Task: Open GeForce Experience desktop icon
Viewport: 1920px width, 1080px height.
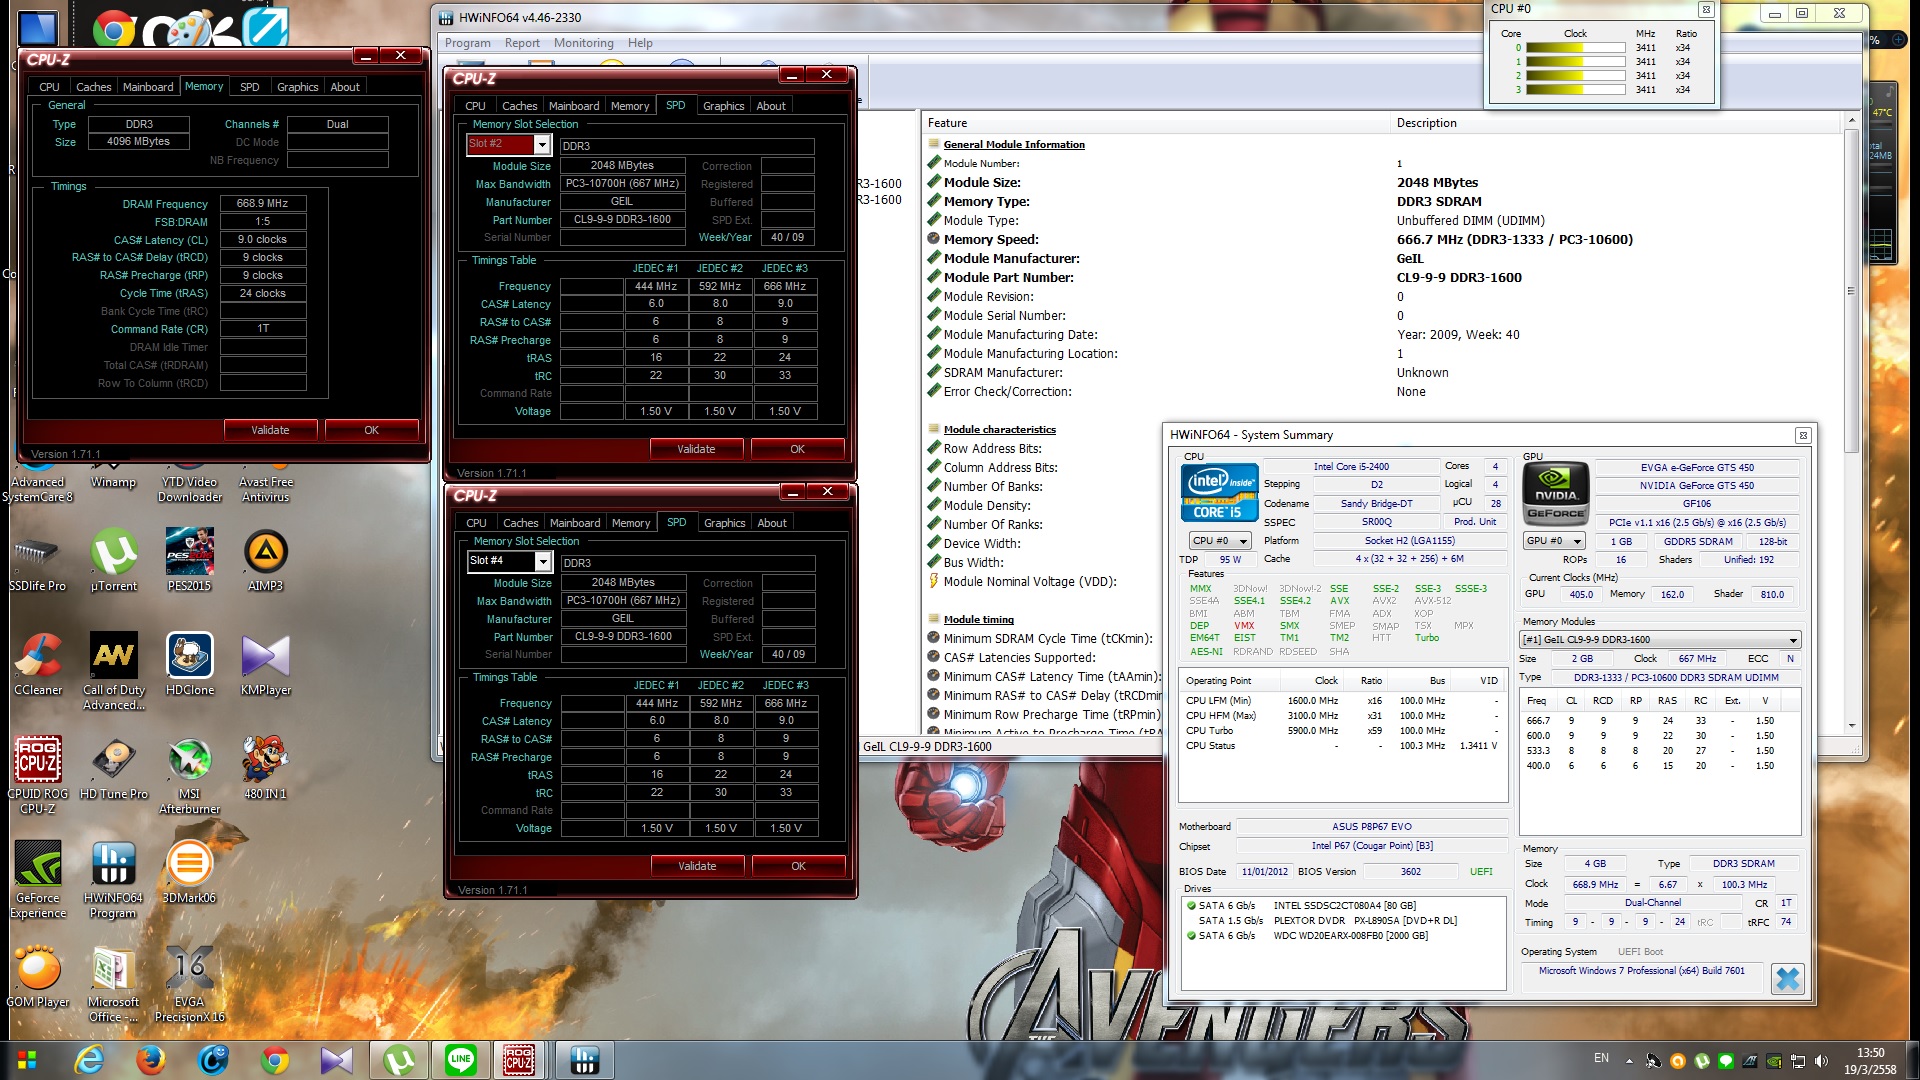Action: tap(38, 865)
